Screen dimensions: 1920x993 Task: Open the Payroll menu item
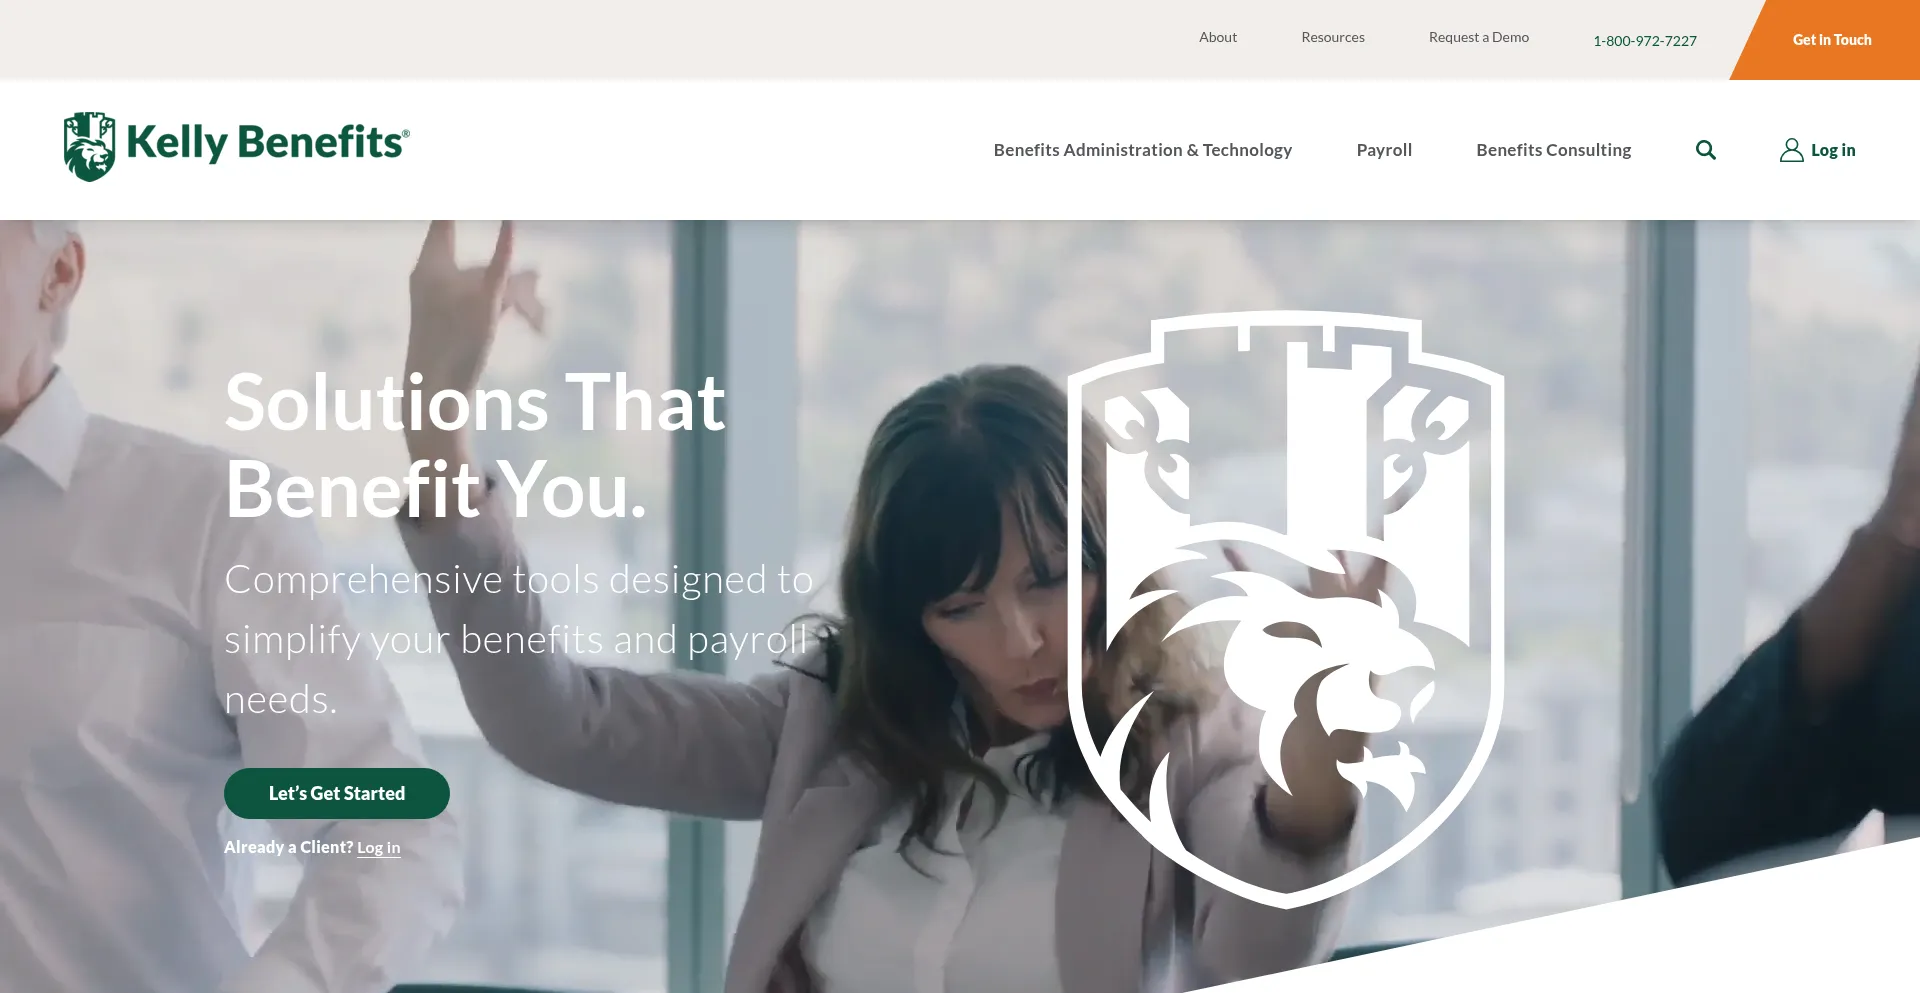pos(1384,150)
